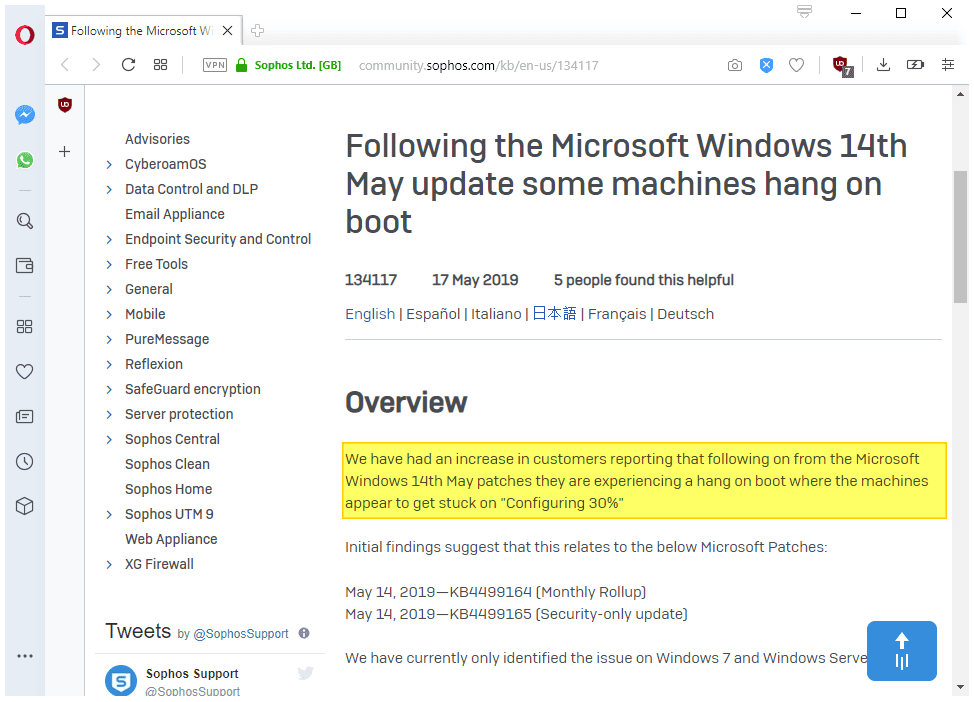Open the Opera main menu logo

[x=25, y=35]
